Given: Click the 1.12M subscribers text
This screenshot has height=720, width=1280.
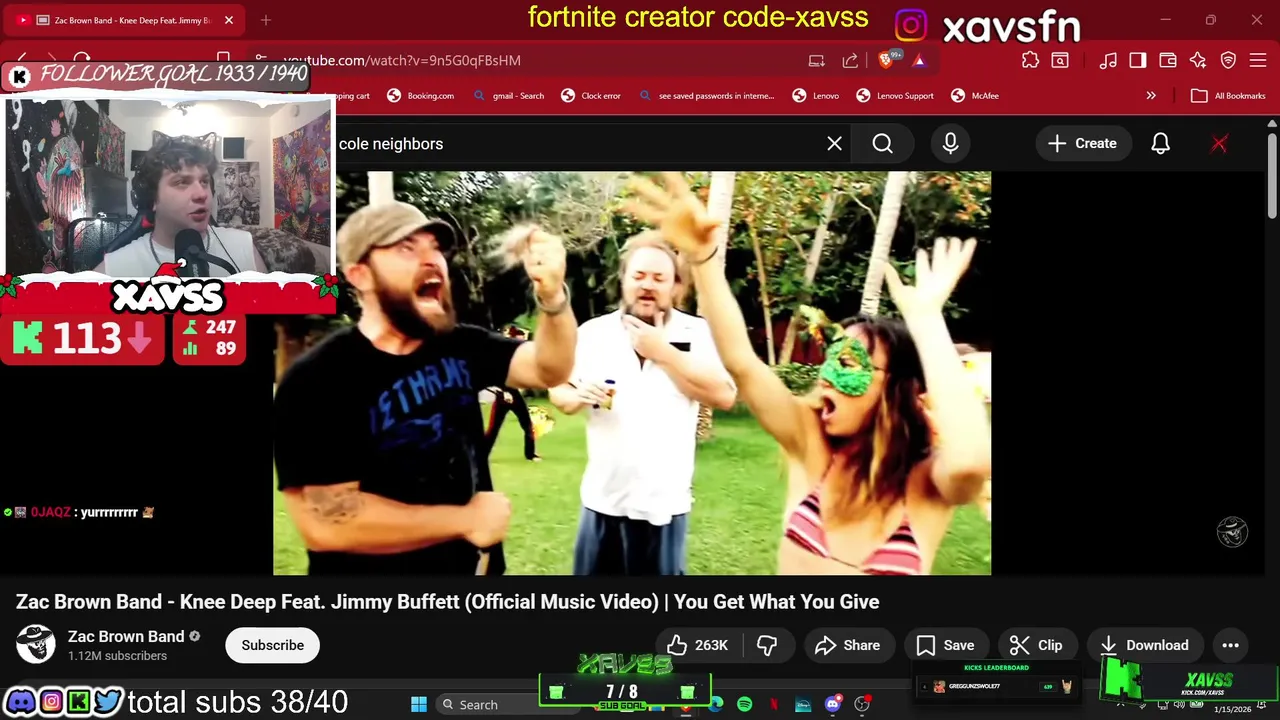Looking at the screenshot, I should coord(117,656).
